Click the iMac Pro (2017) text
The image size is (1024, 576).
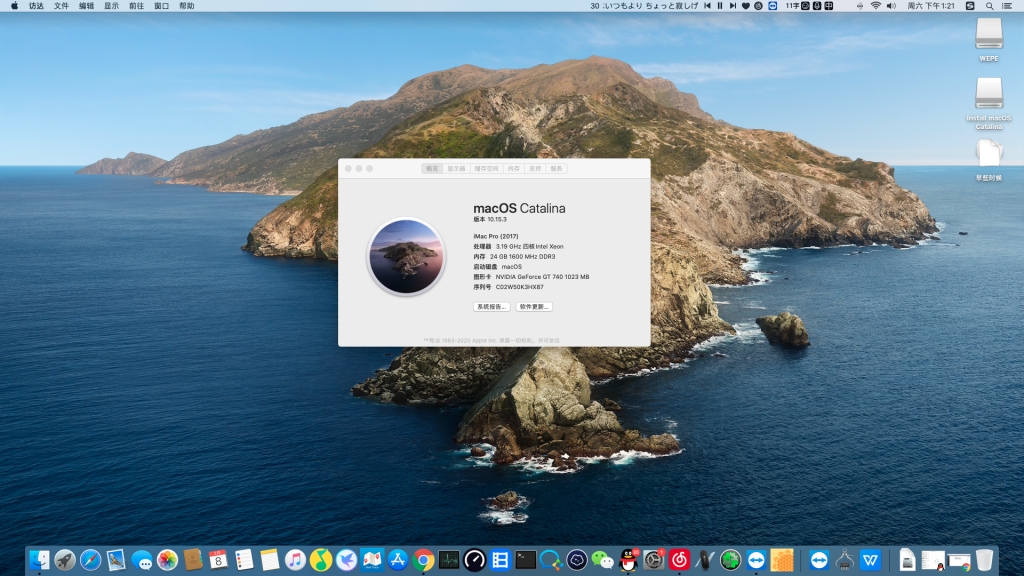tap(496, 236)
